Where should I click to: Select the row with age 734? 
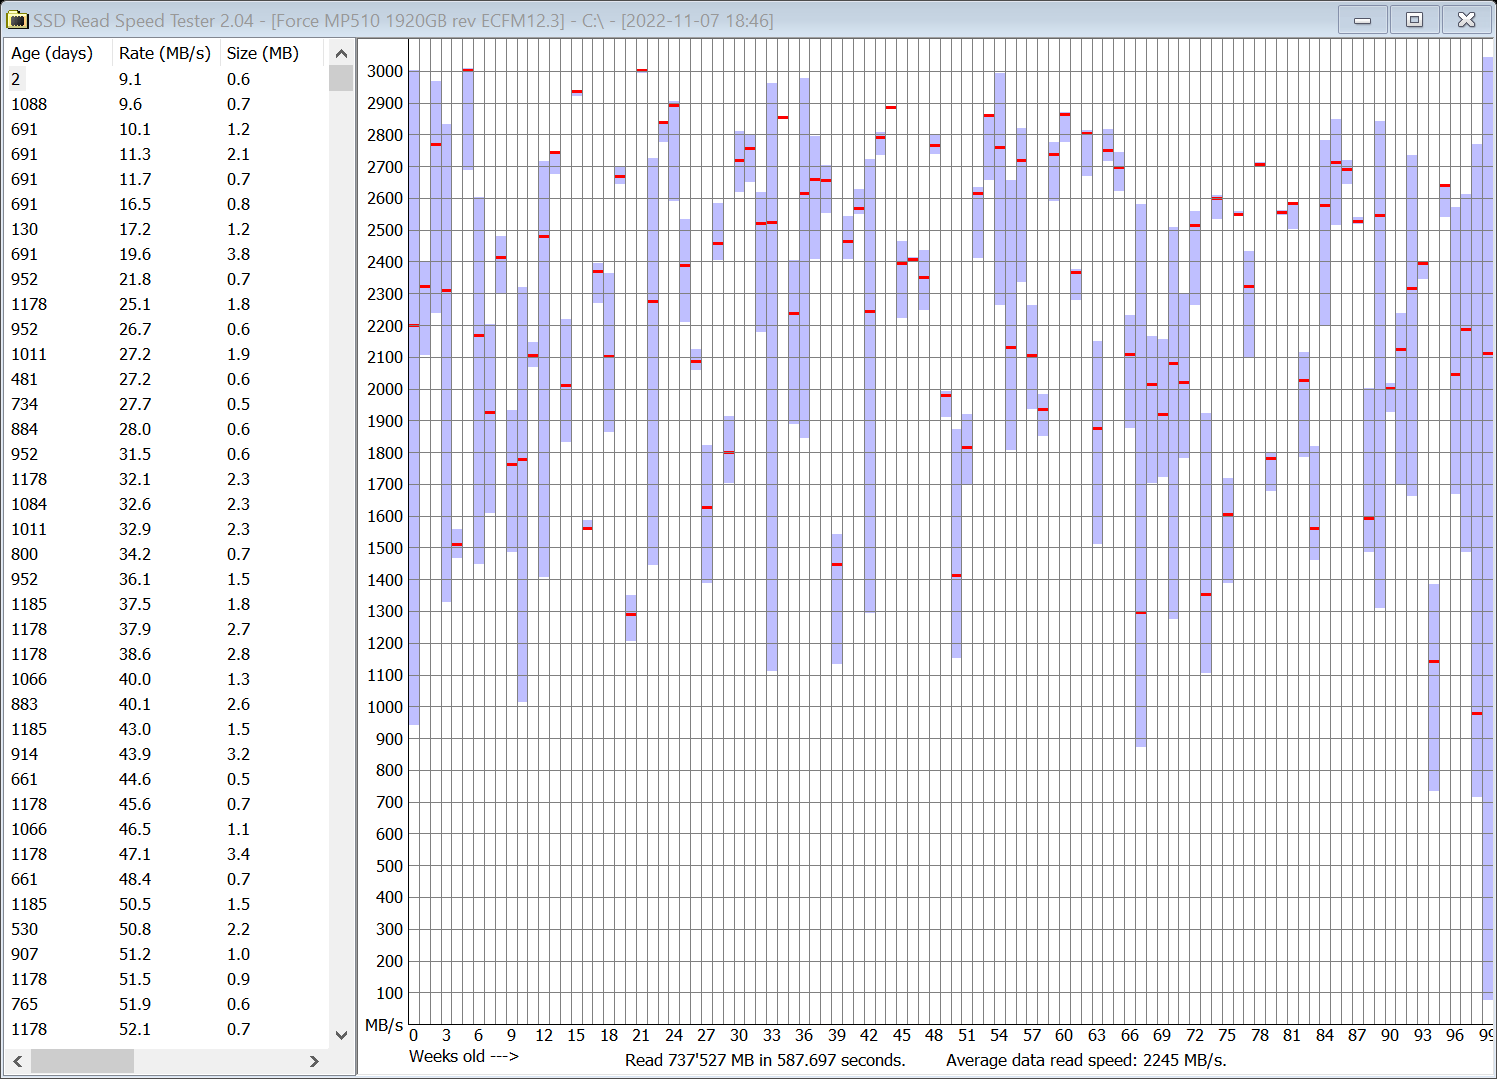tap(167, 404)
